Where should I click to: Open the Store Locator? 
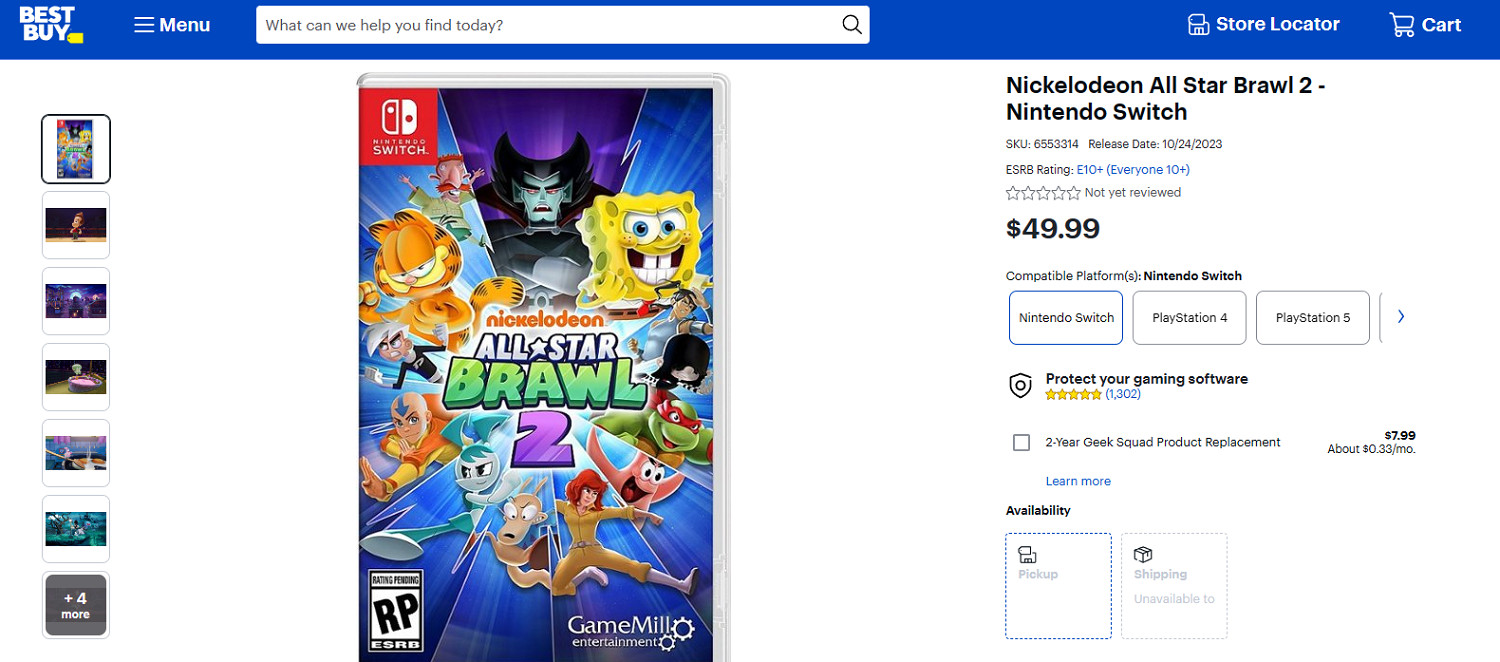[1263, 25]
